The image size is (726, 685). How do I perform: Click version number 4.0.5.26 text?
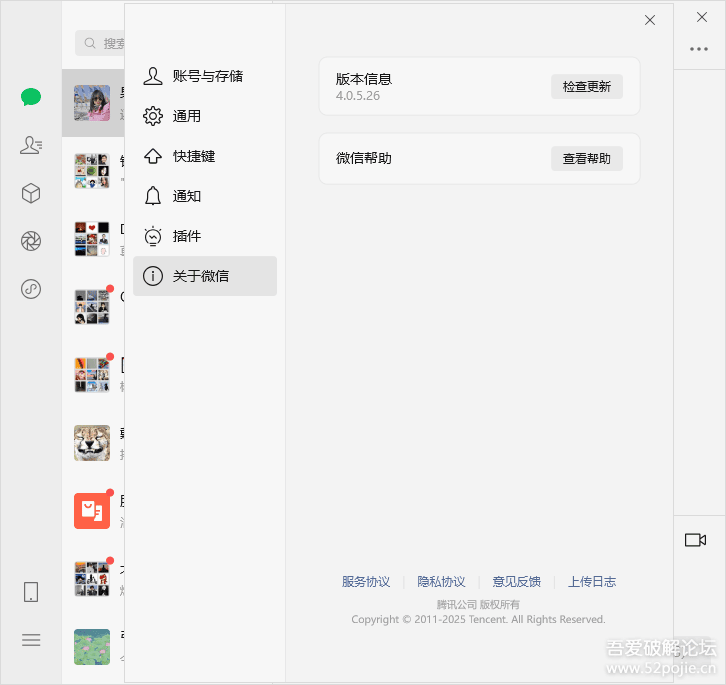[x=358, y=96]
